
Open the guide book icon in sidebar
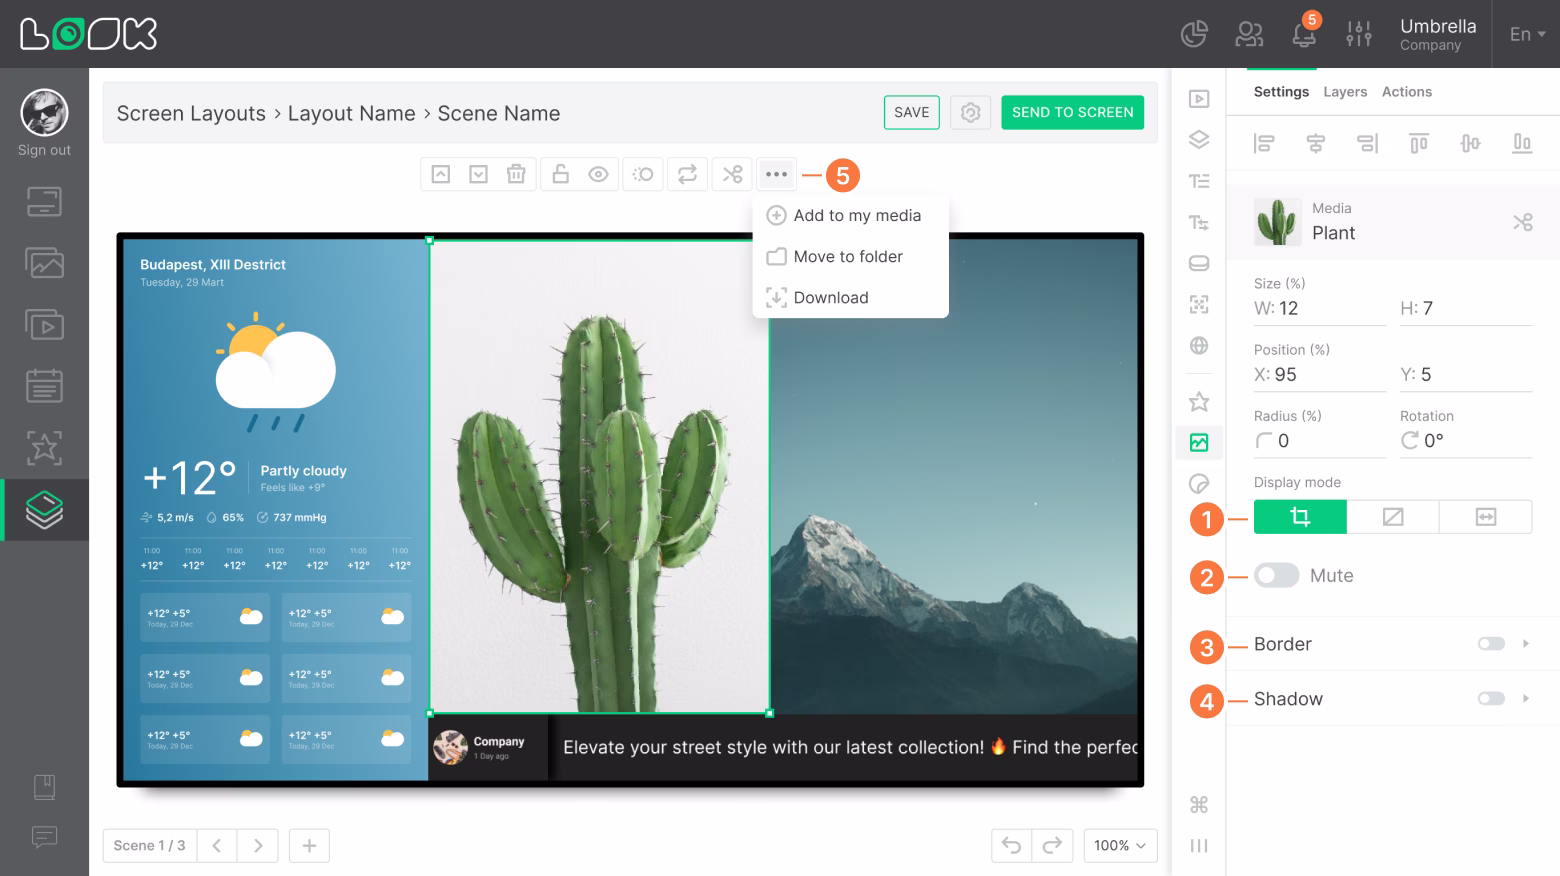pos(44,787)
